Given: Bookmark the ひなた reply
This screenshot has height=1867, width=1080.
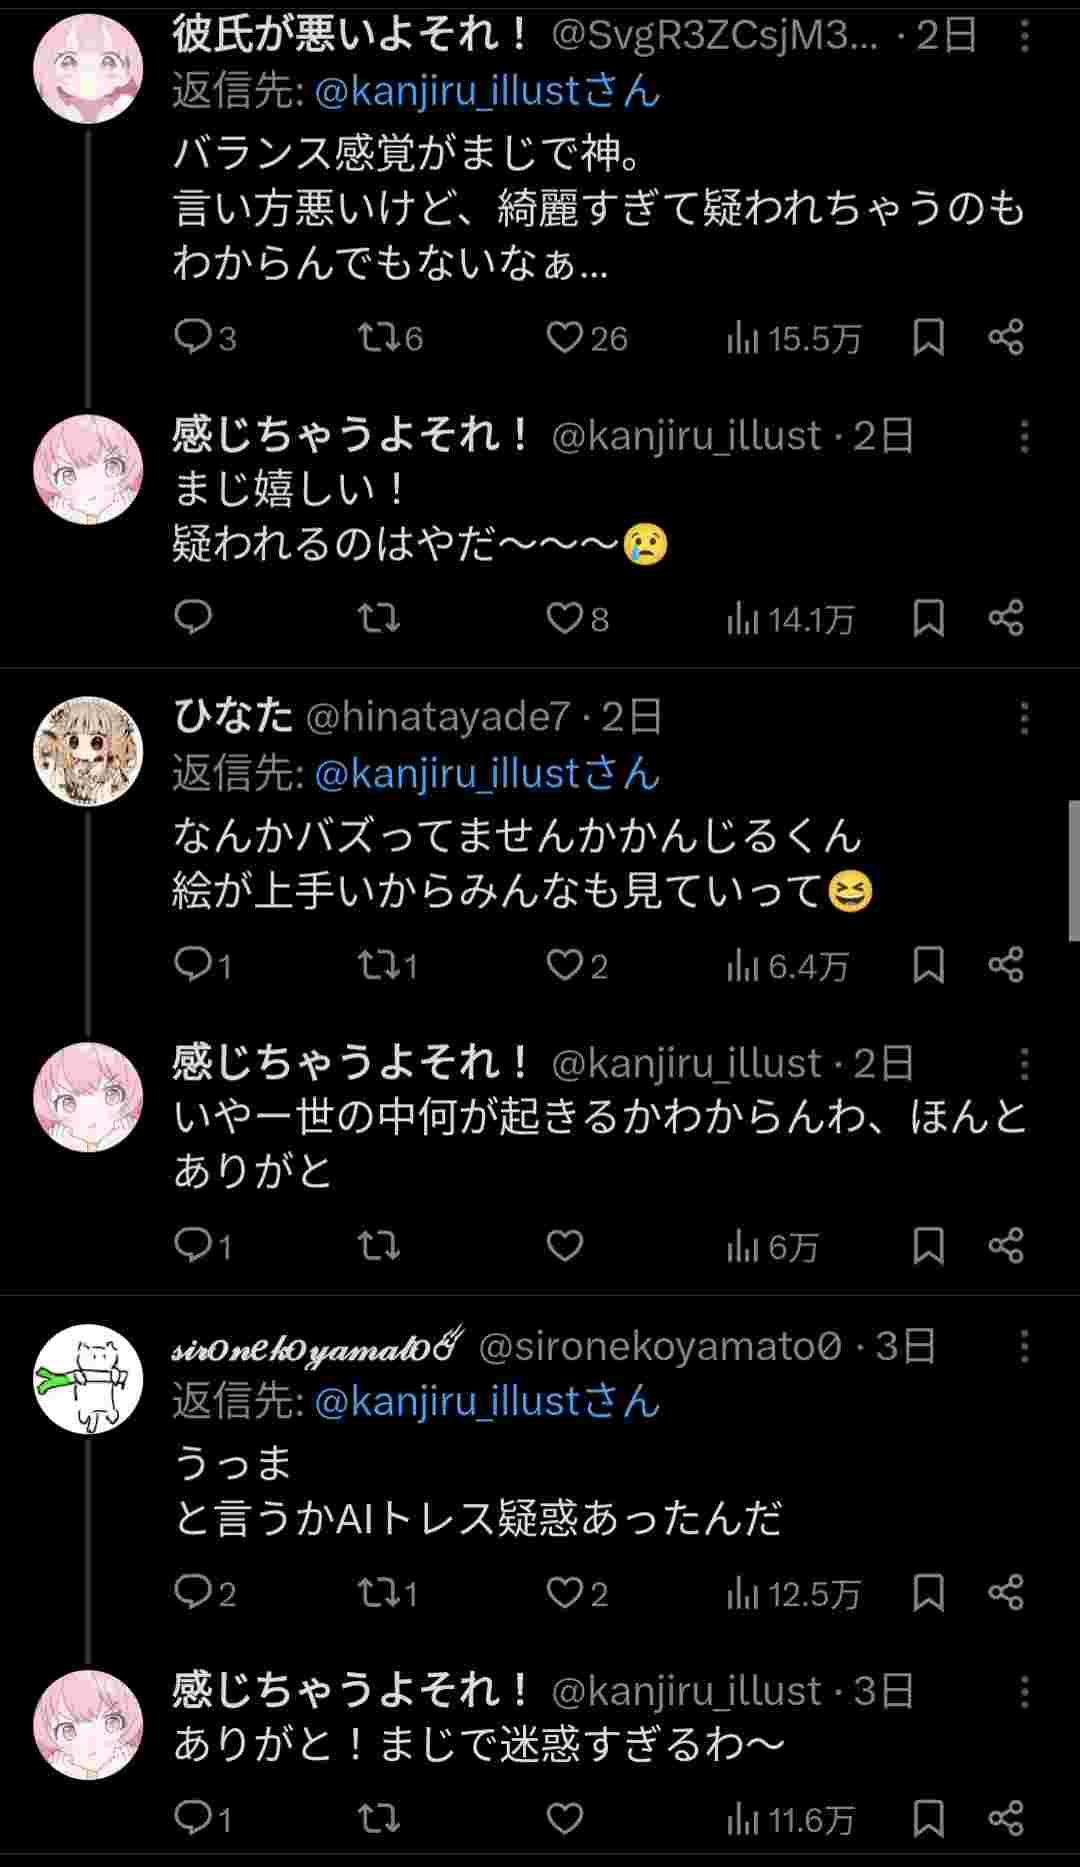Looking at the screenshot, I should [928, 965].
